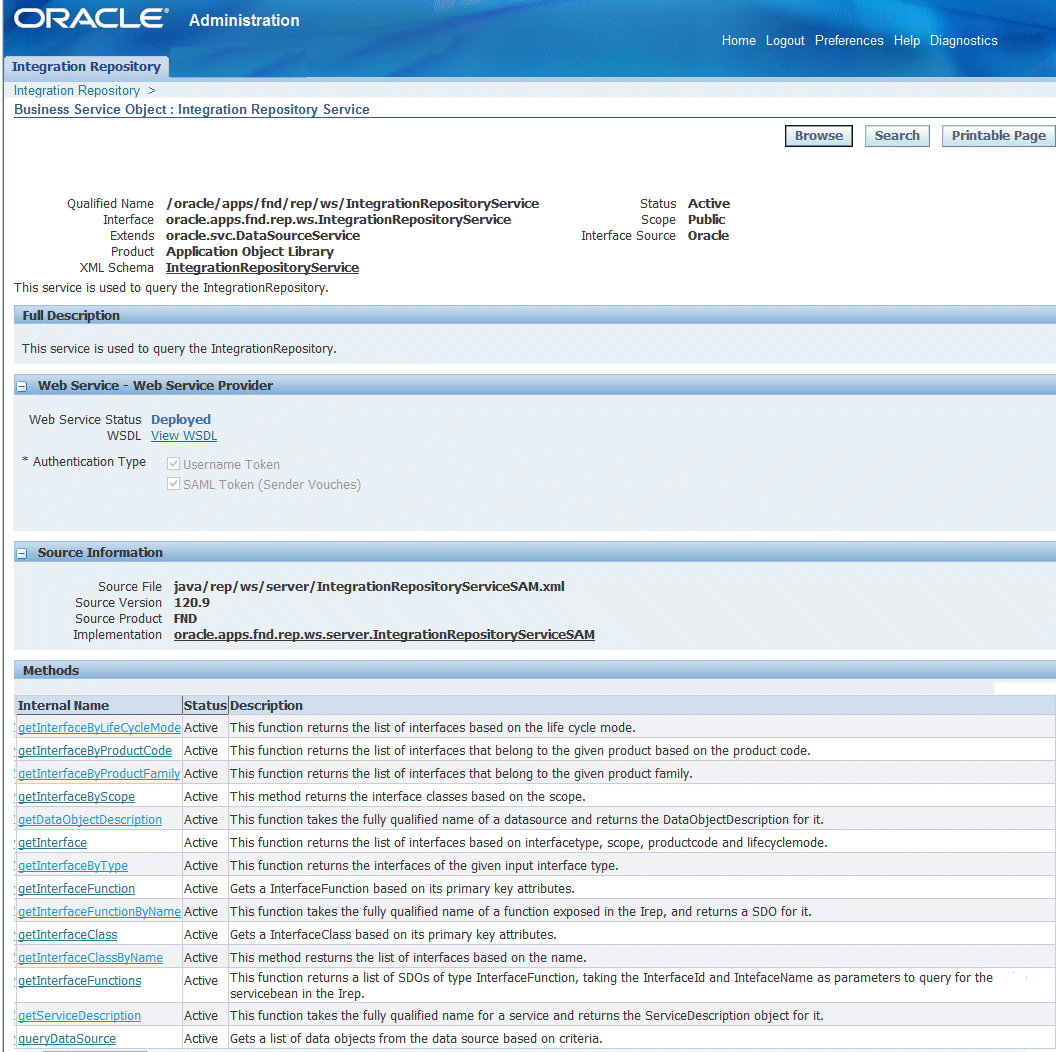The height and width of the screenshot is (1052, 1056).
Task: Click the Status value Active in header details
Action: coord(708,203)
